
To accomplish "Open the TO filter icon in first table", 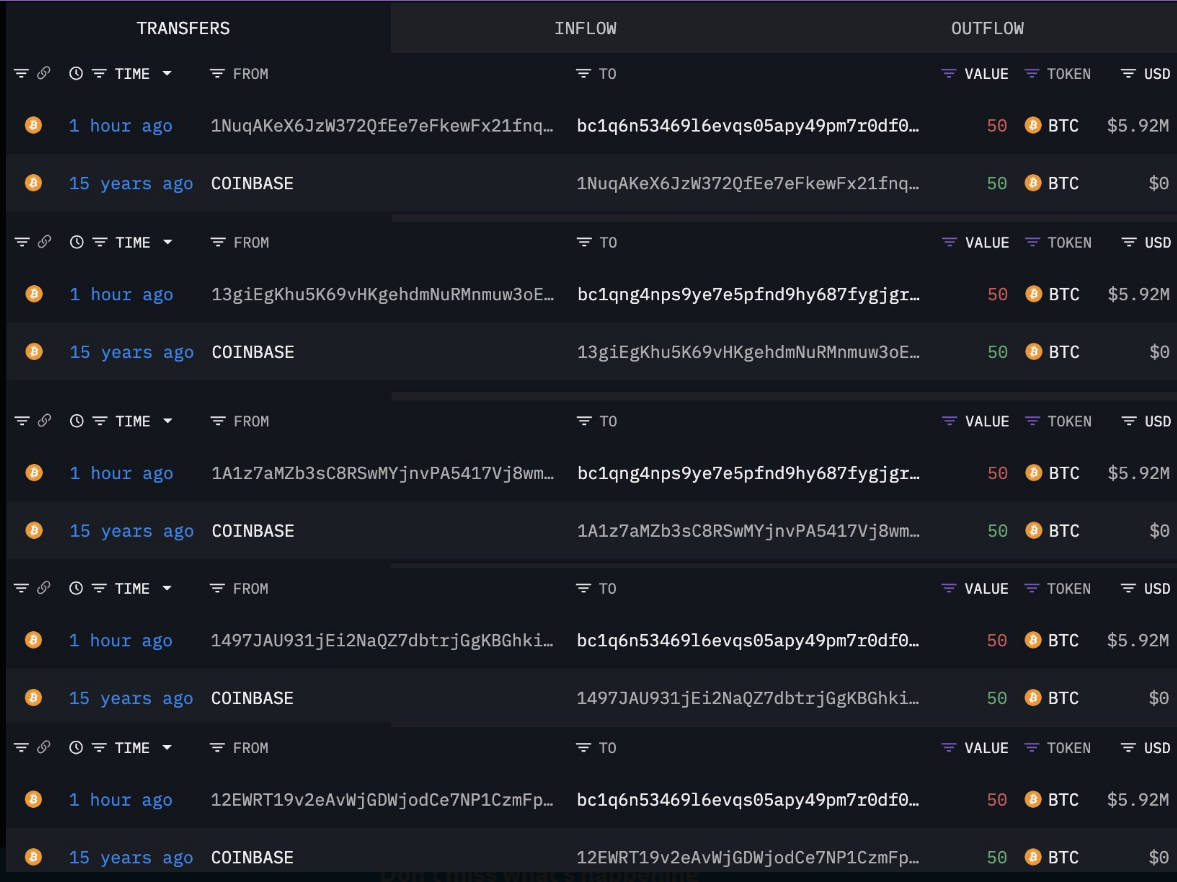I will click(582, 74).
